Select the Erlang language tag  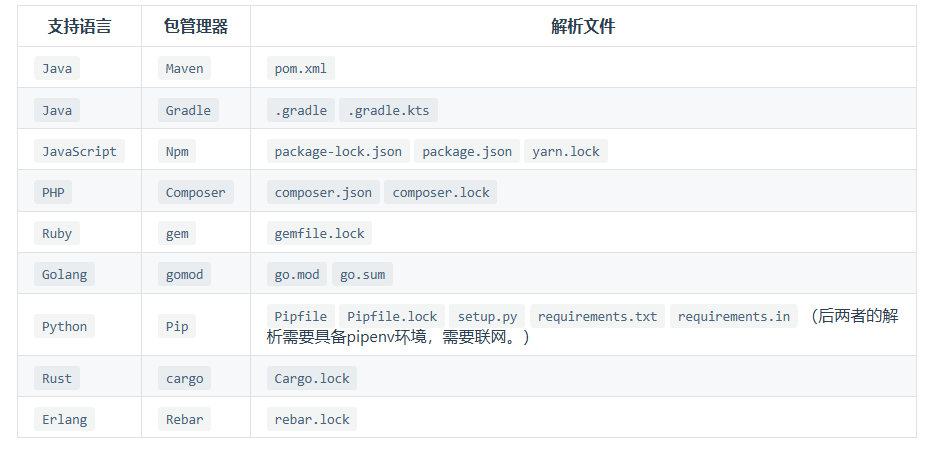(x=64, y=419)
